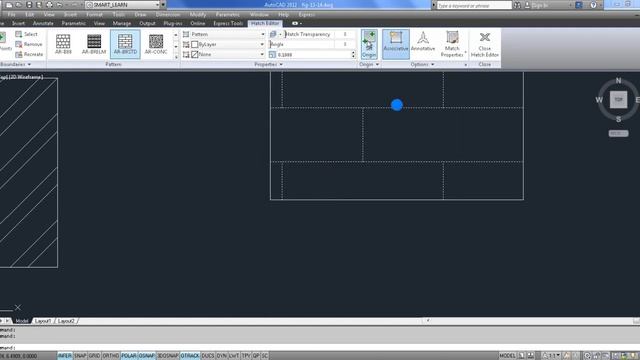Open the Express Tools ribbon tab
The height and width of the screenshot is (360, 640).
[x=228, y=23]
